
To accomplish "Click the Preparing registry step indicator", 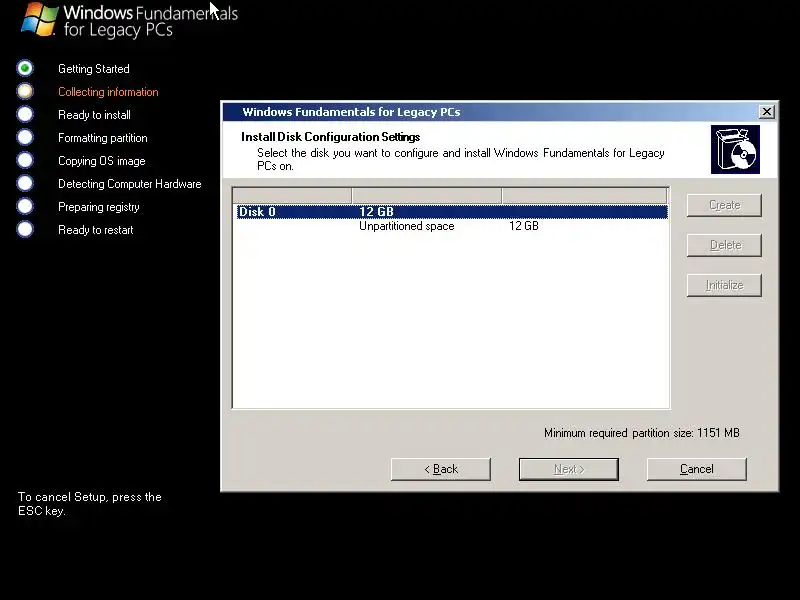I will (24, 206).
